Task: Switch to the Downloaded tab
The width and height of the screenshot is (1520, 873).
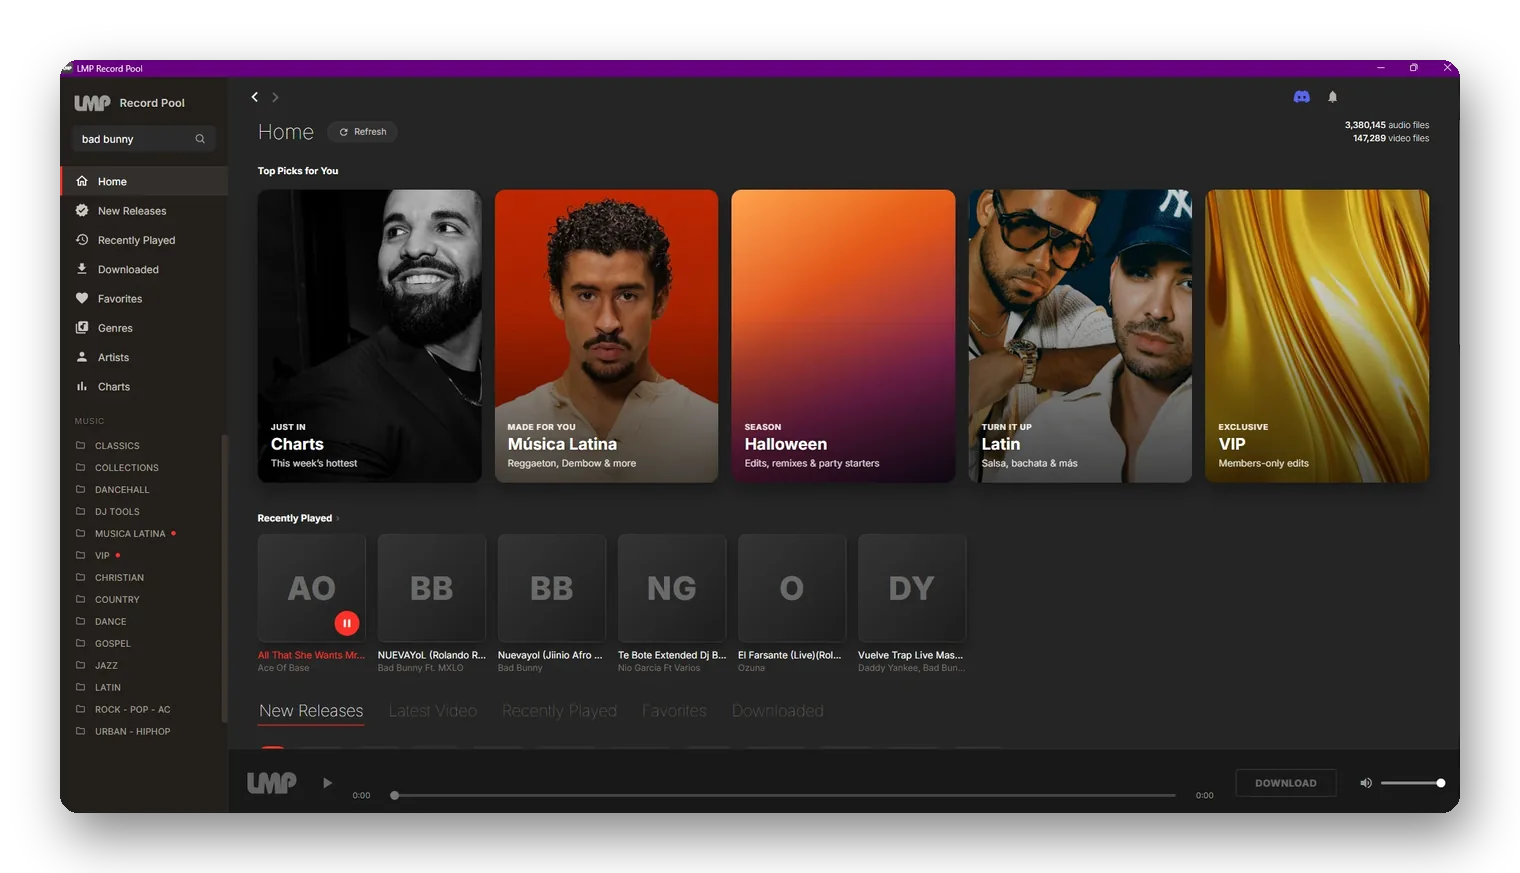Action: pyautogui.click(x=777, y=711)
